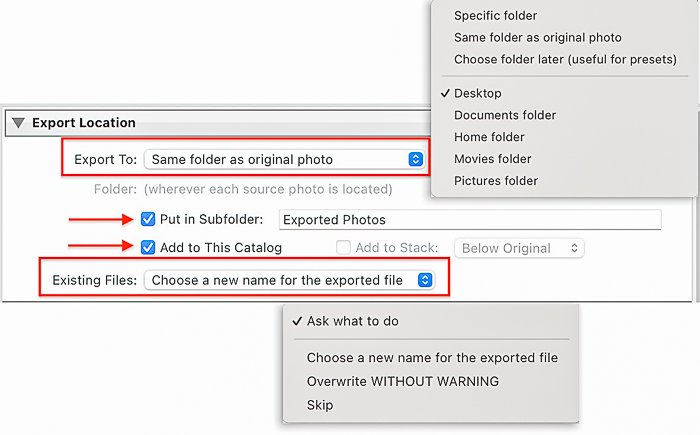Select Same folder as original photo option
700x435 pixels.
pyautogui.click(x=537, y=38)
